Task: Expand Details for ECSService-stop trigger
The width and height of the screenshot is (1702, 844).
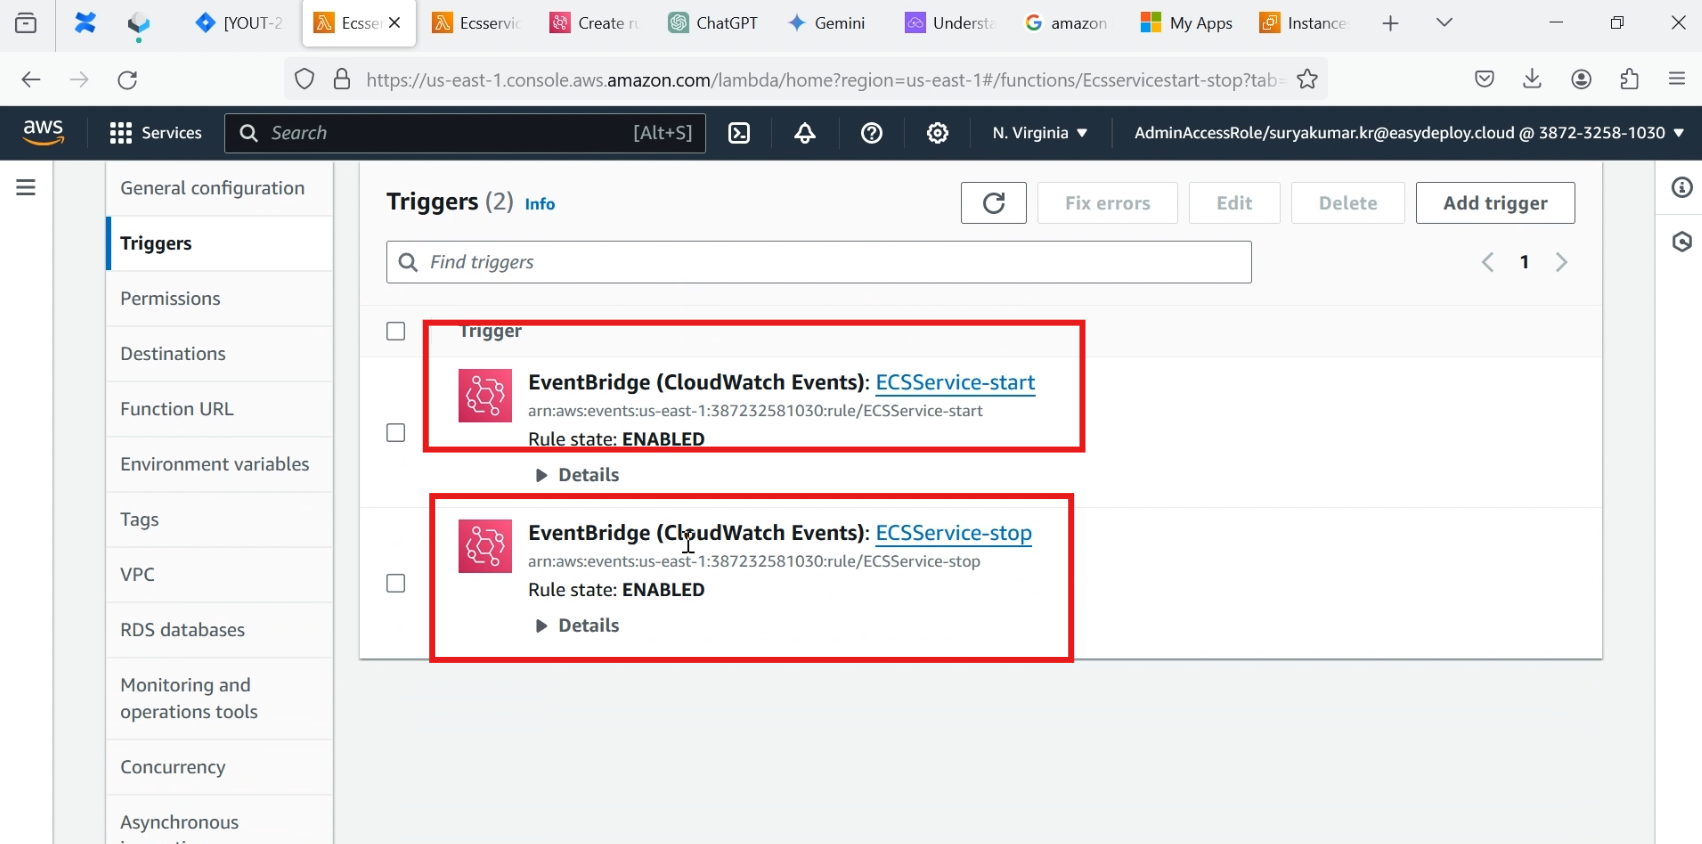Action: 578,626
